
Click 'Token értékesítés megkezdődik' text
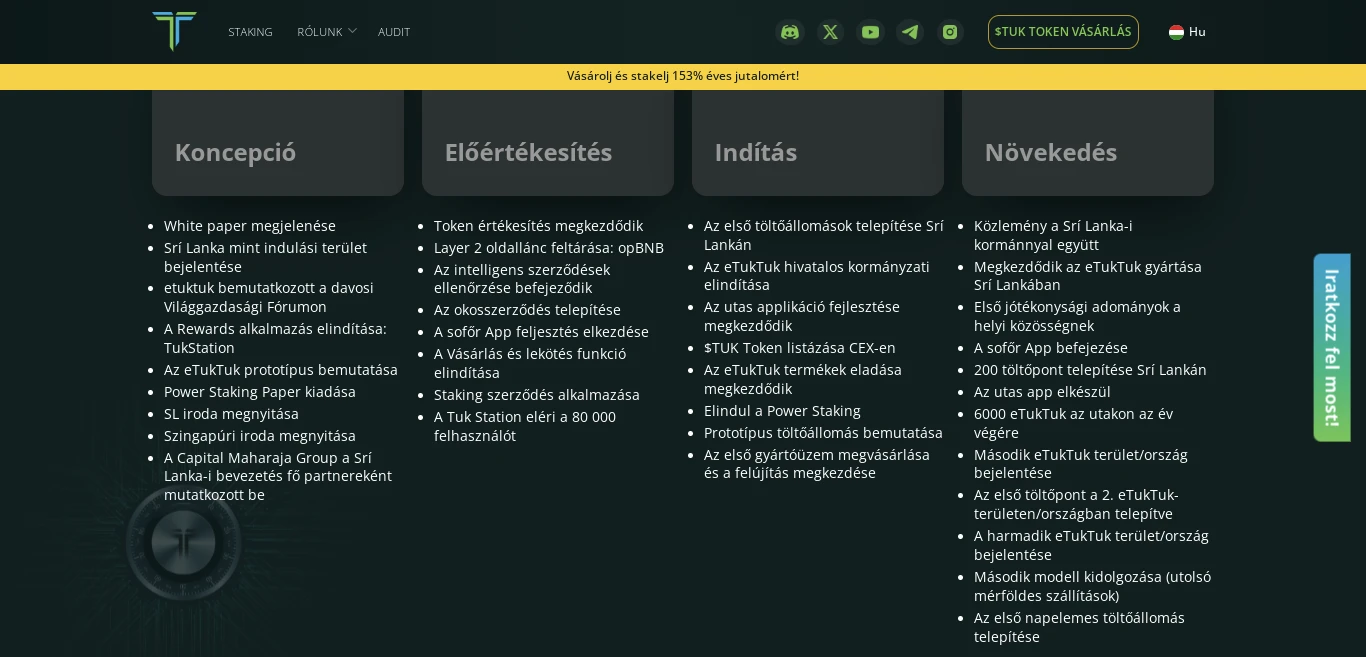pos(538,226)
